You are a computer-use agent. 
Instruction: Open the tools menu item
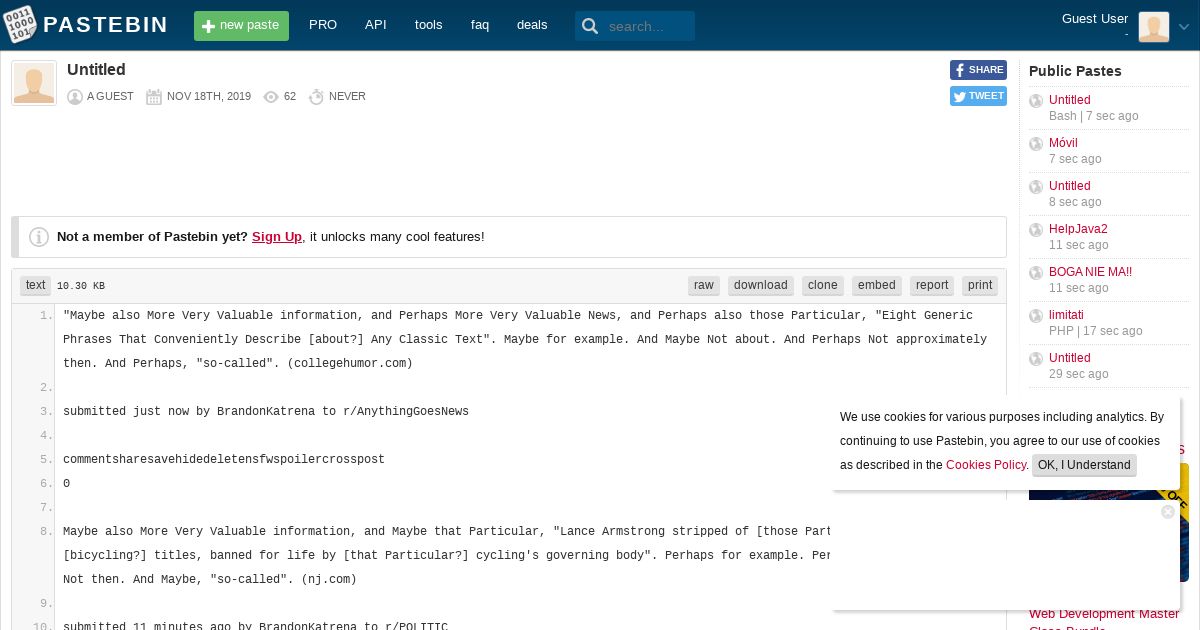428,25
